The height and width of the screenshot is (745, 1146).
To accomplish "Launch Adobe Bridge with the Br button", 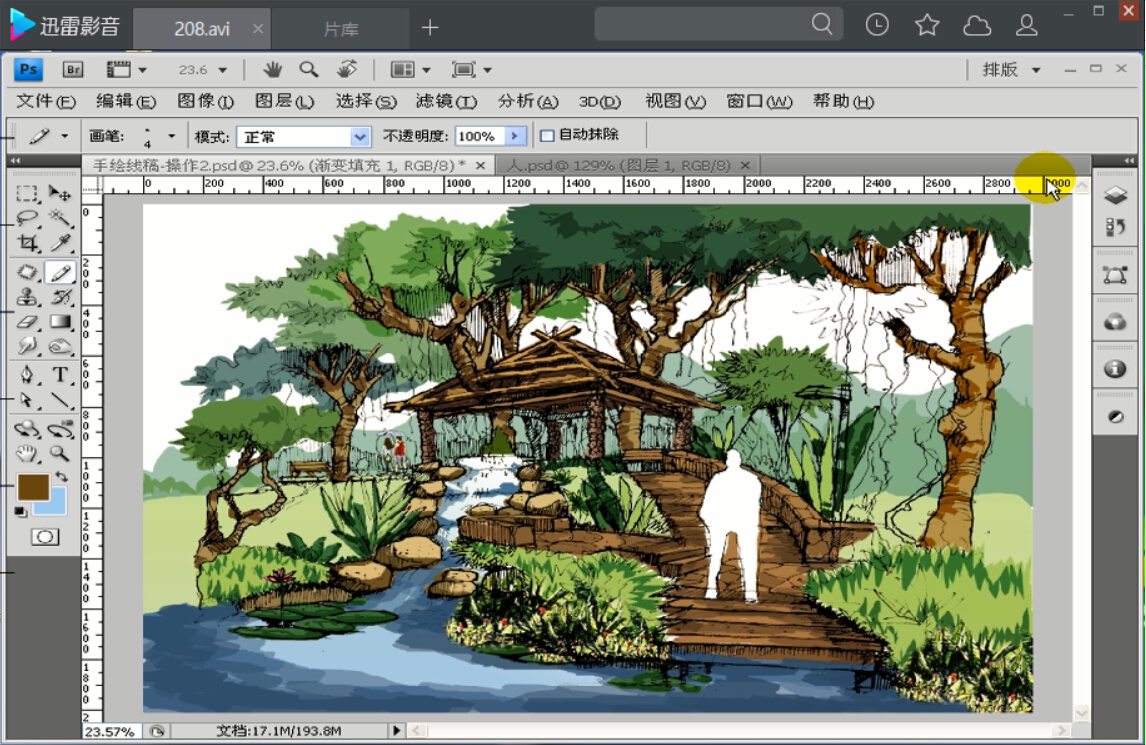I will [x=72, y=70].
